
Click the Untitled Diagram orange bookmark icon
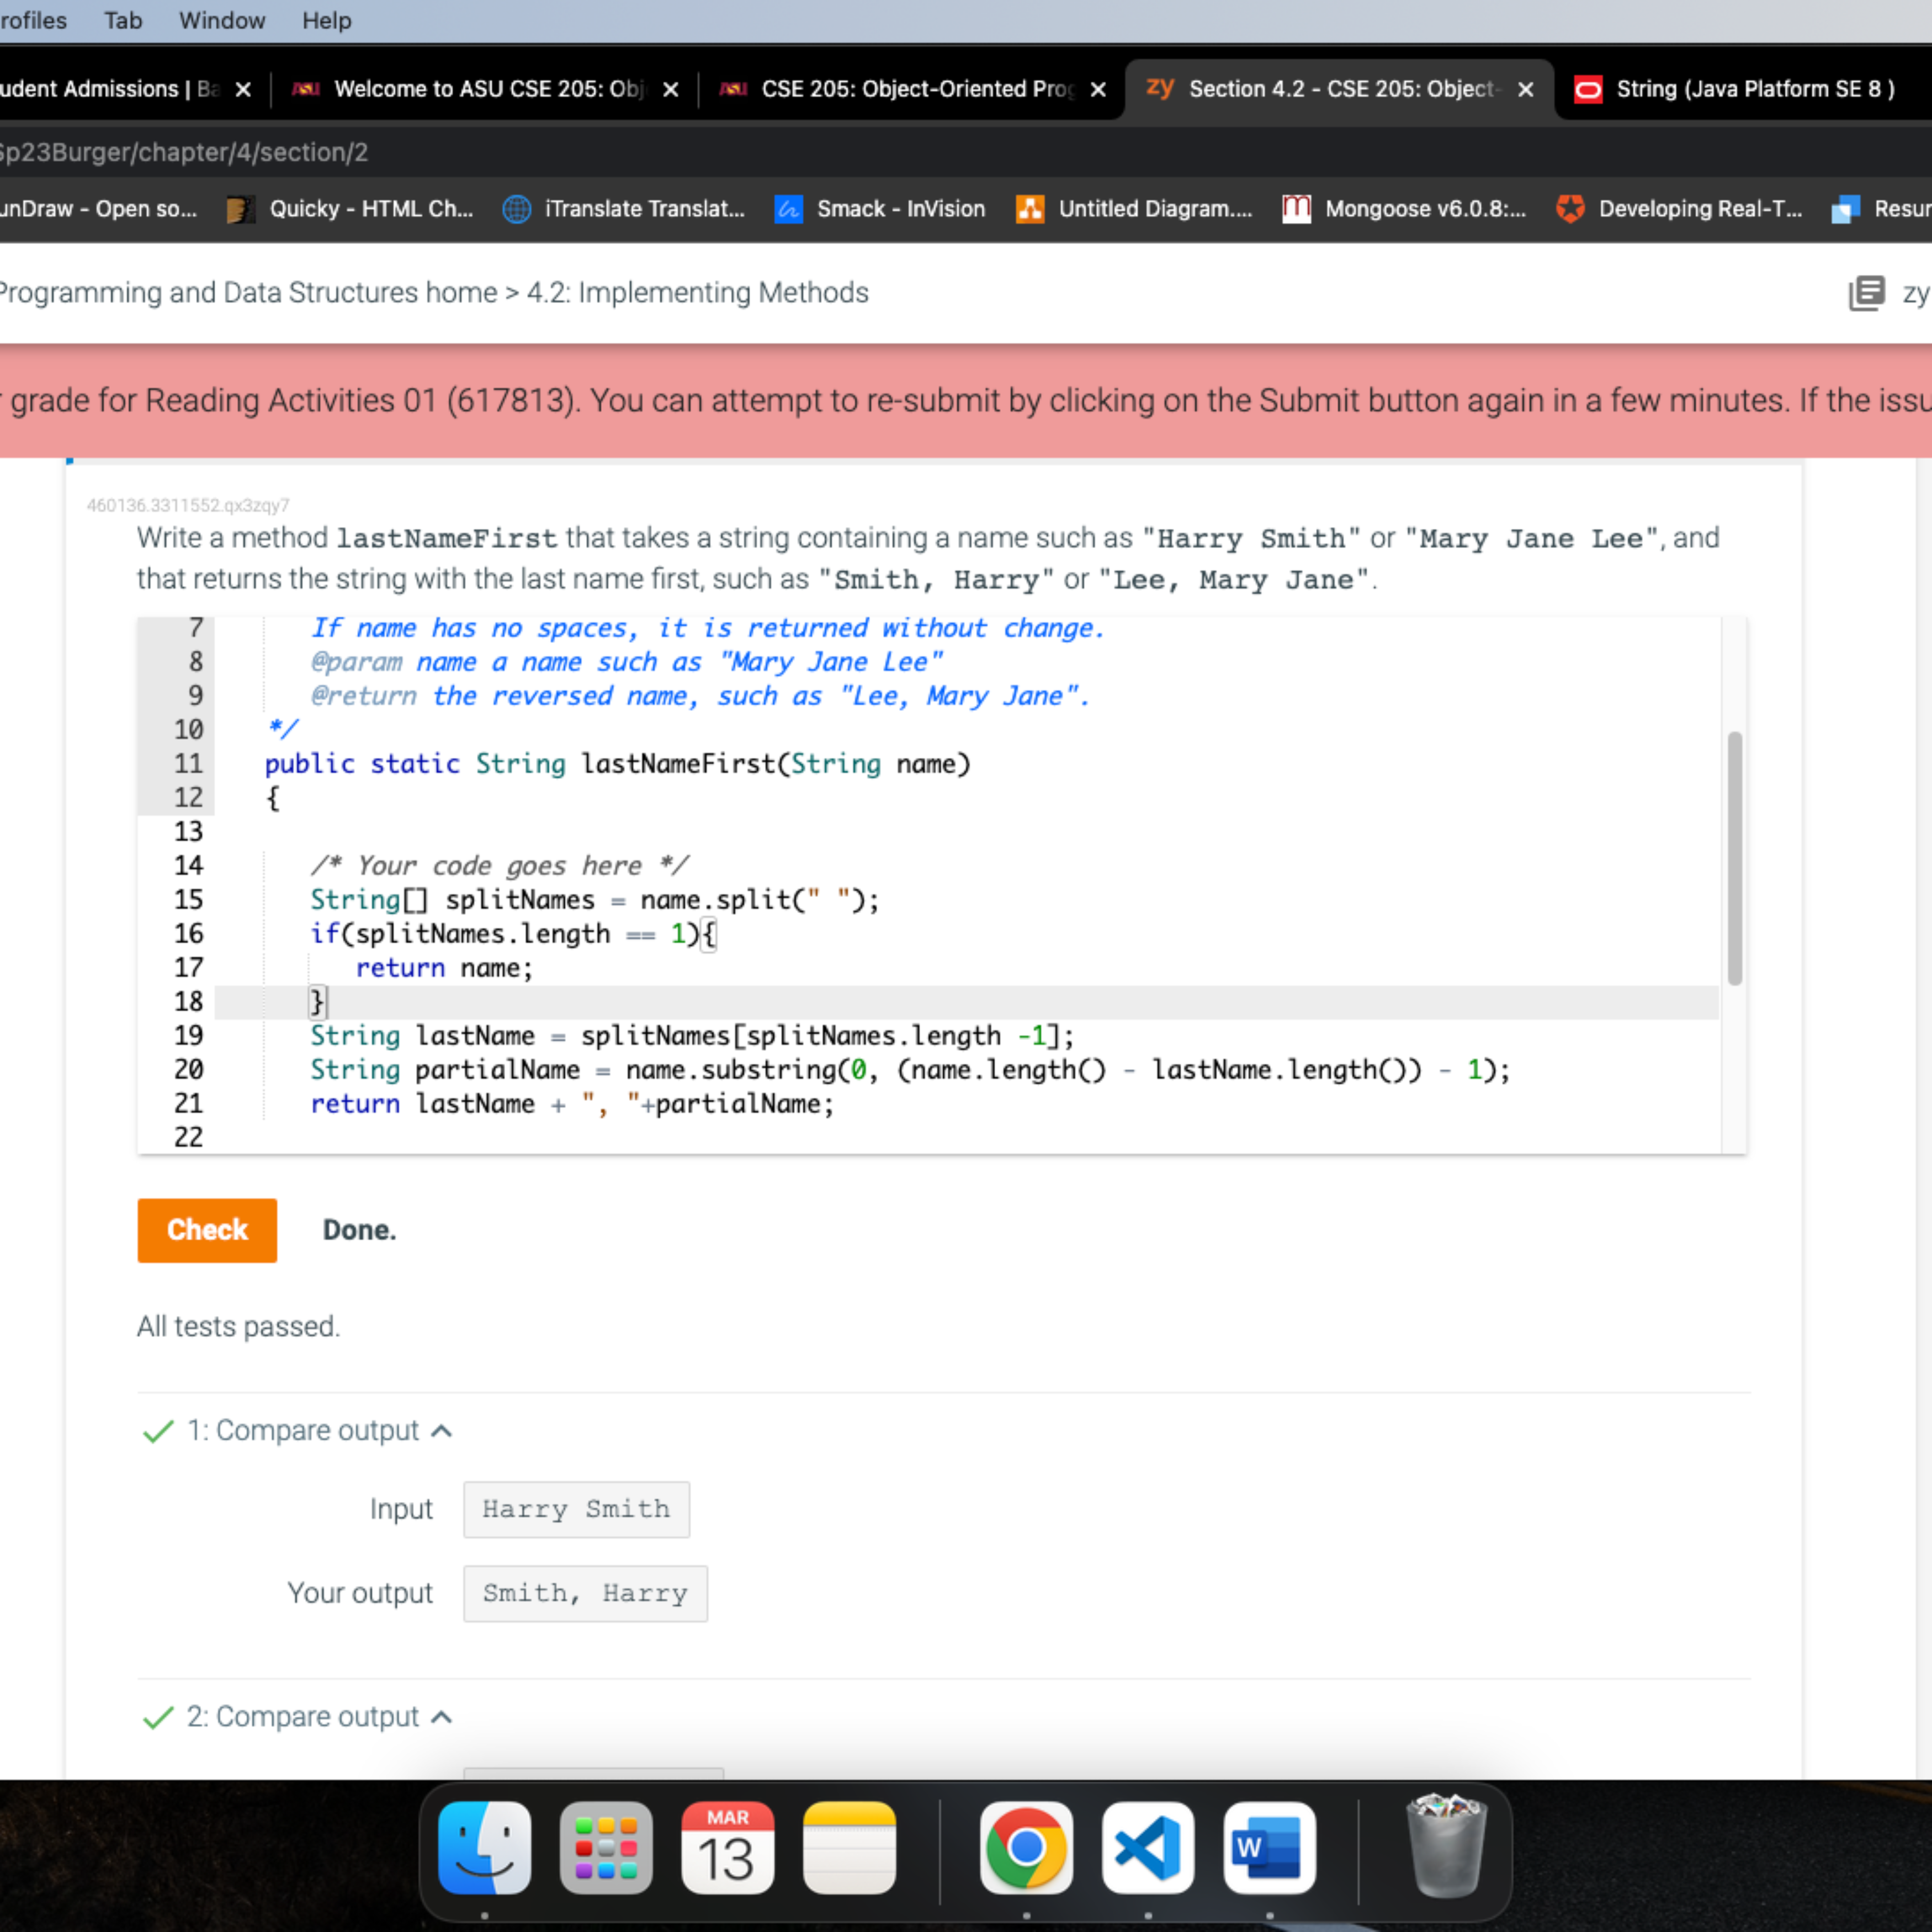(1030, 209)
